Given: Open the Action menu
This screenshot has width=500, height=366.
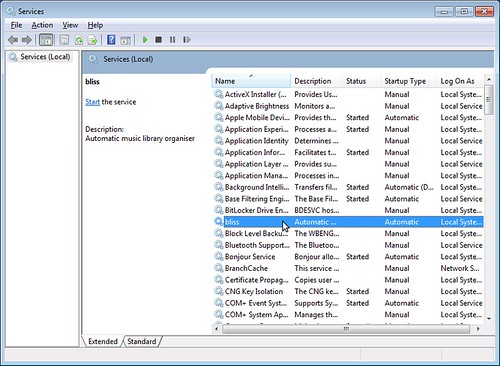Looking at the screenshot, I should 42,25.
